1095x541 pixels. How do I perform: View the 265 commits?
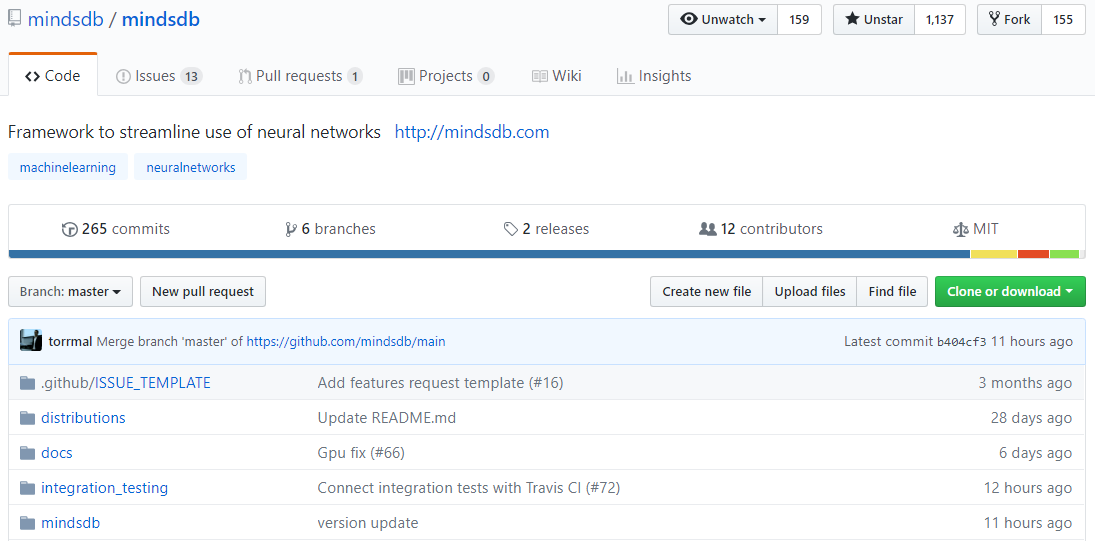116,229
